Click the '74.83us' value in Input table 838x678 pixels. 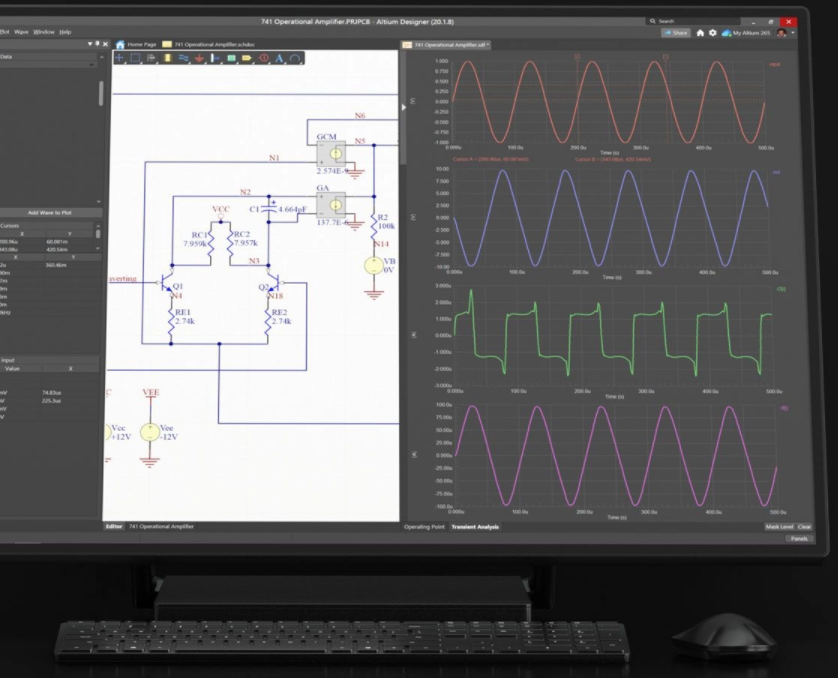pyautogui.click(x=52, y=393)
